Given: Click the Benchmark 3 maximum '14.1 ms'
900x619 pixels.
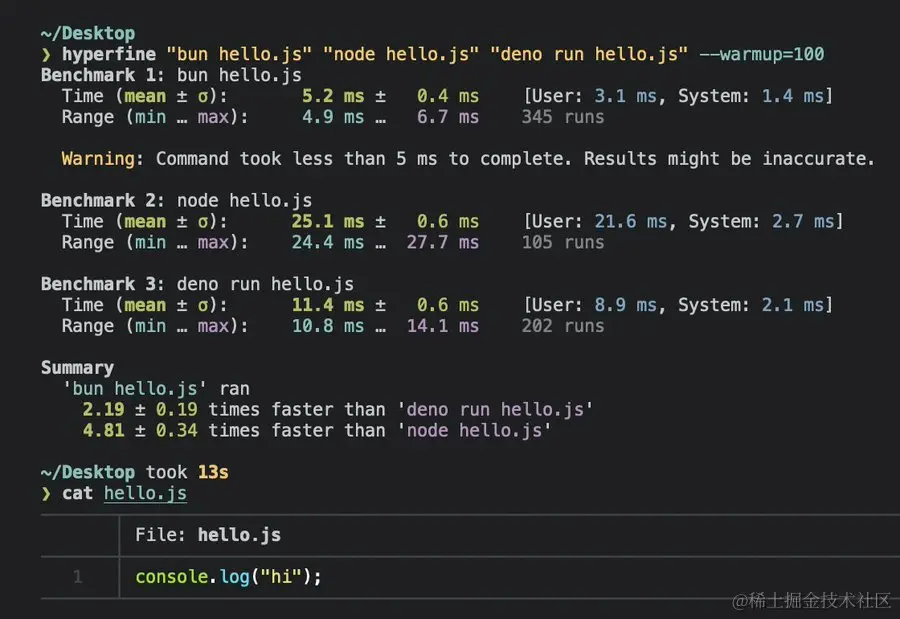Looking at the screenshot, I should coord(443,326).
